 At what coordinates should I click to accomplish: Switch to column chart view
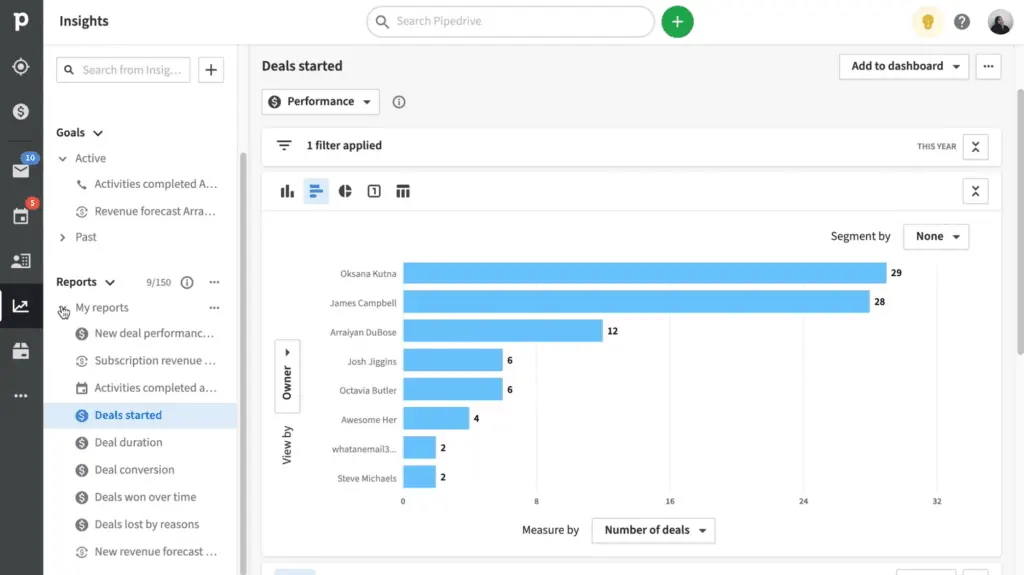[287, 191]
